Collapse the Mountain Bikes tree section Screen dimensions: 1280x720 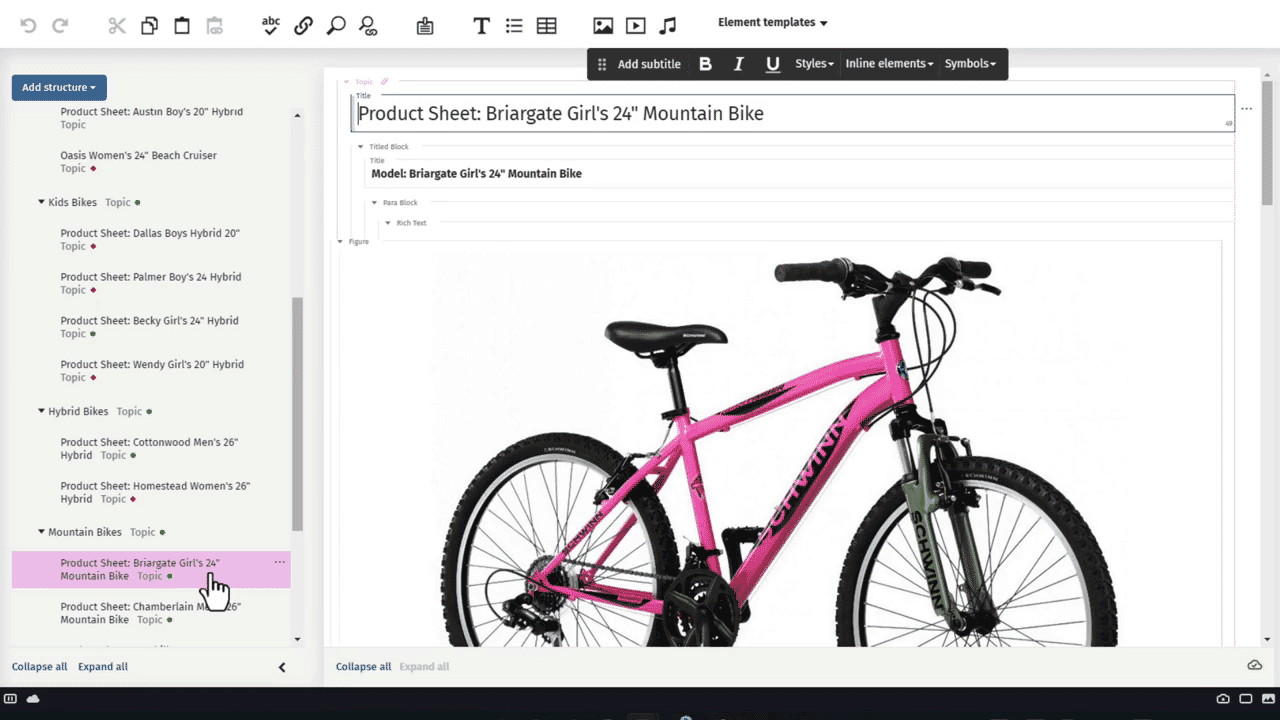click(x=42, y=531)
